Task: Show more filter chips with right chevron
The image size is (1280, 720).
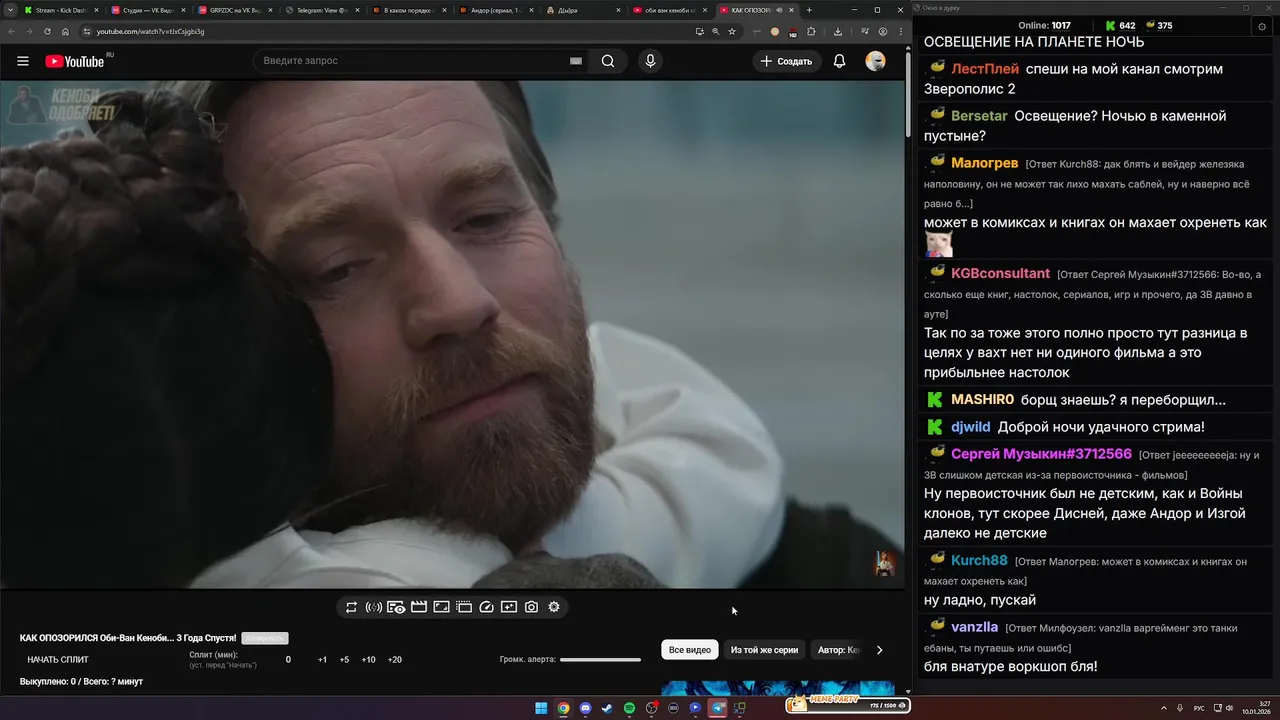Action: pyautogui.click(x=879, y=650)
